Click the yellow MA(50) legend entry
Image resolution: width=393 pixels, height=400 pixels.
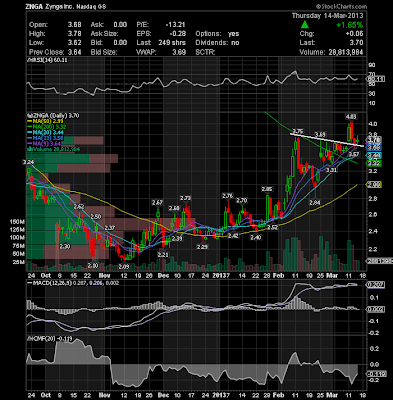tap(46, 121)
